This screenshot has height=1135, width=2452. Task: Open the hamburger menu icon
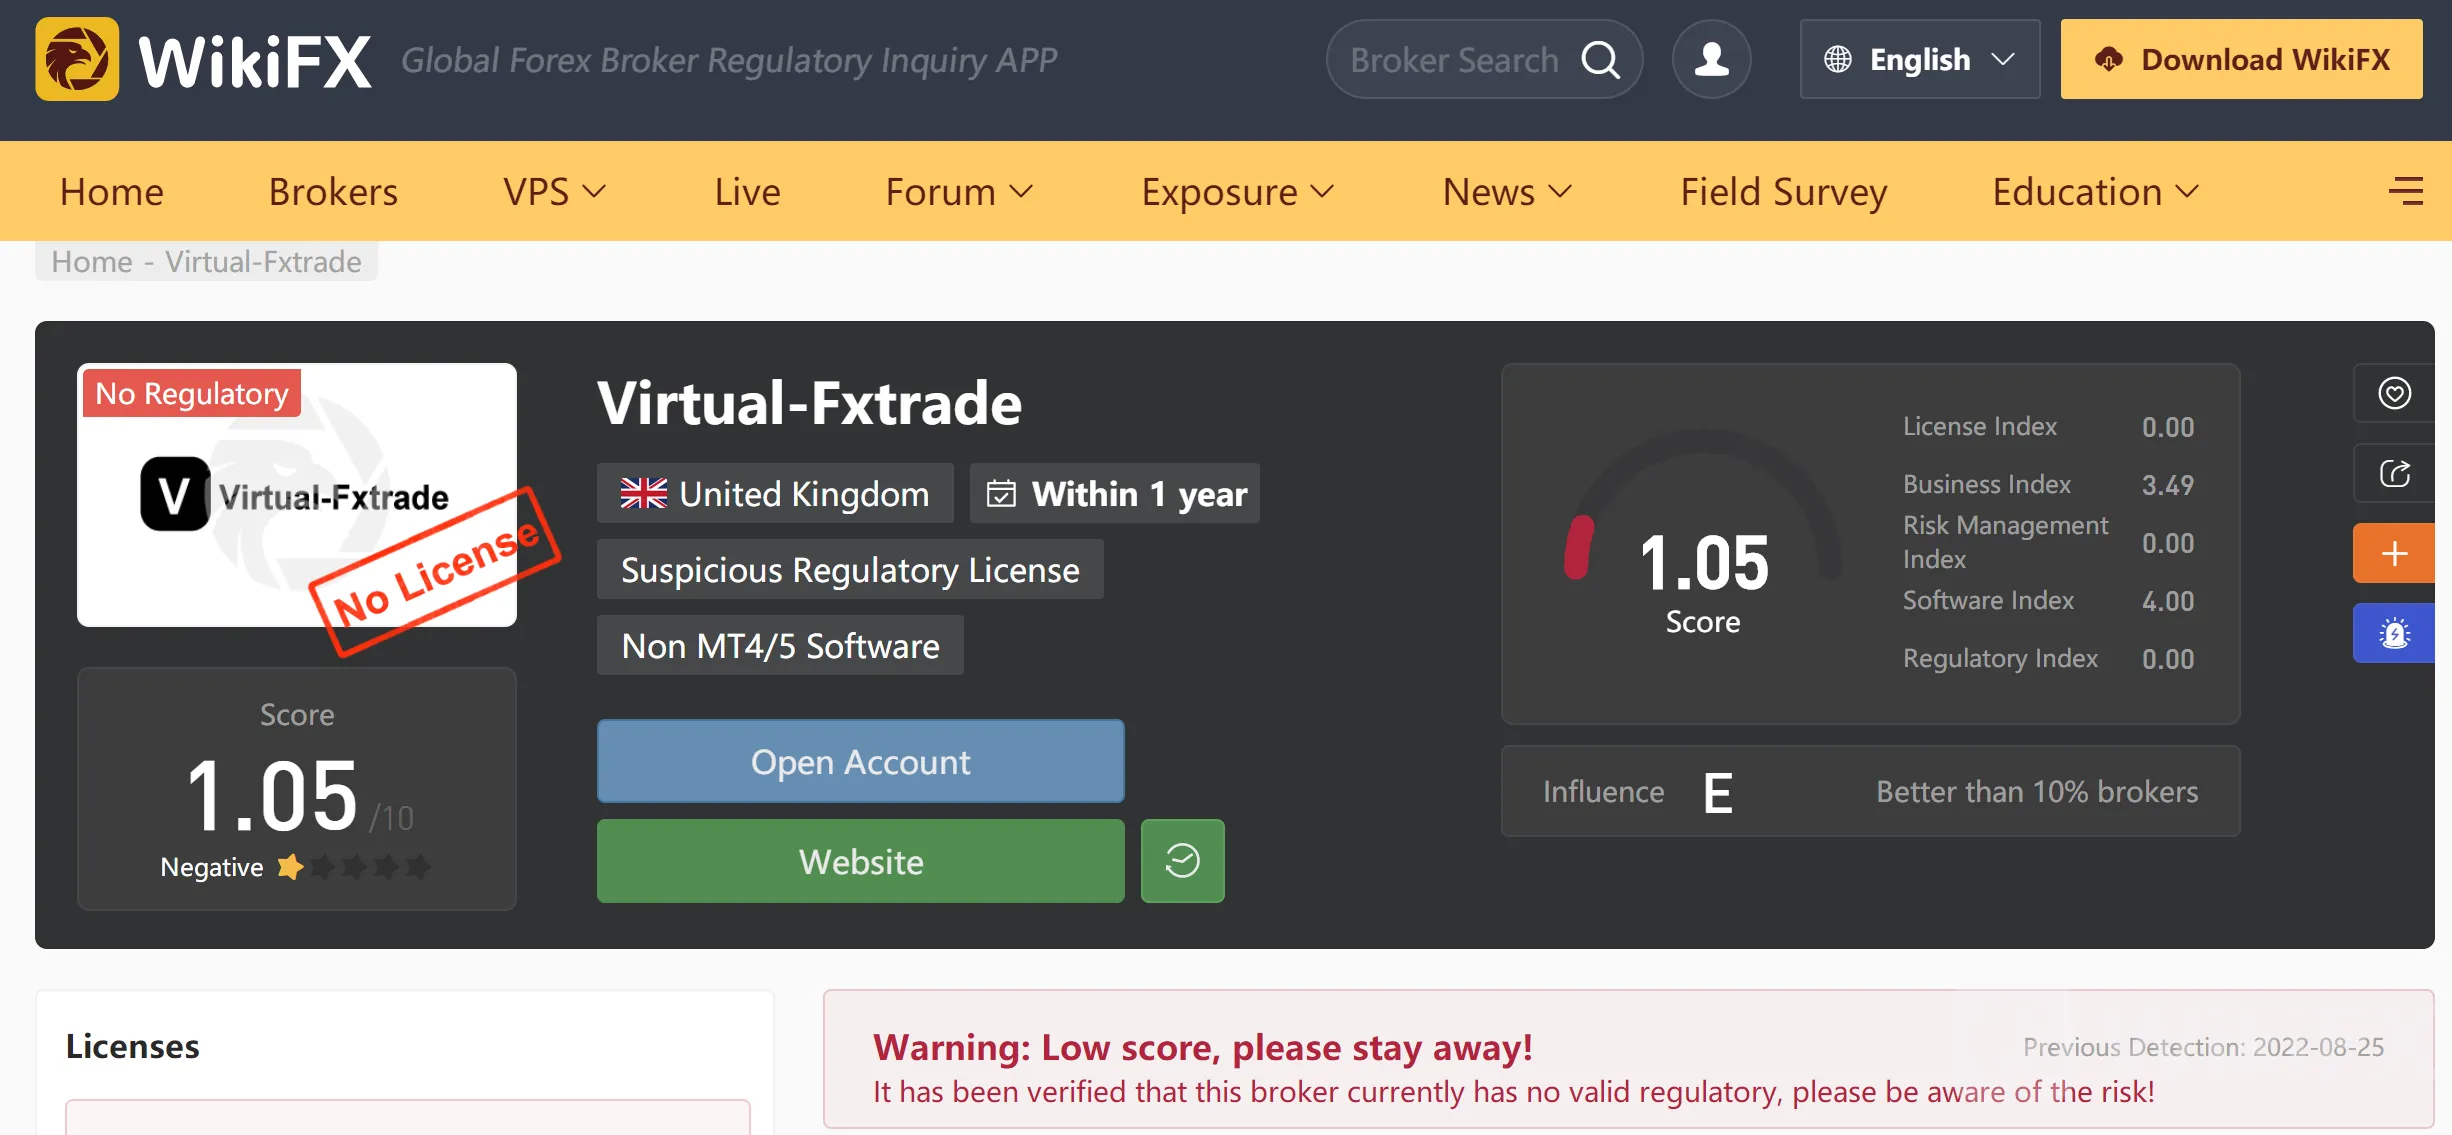(x=2405, y=191)
